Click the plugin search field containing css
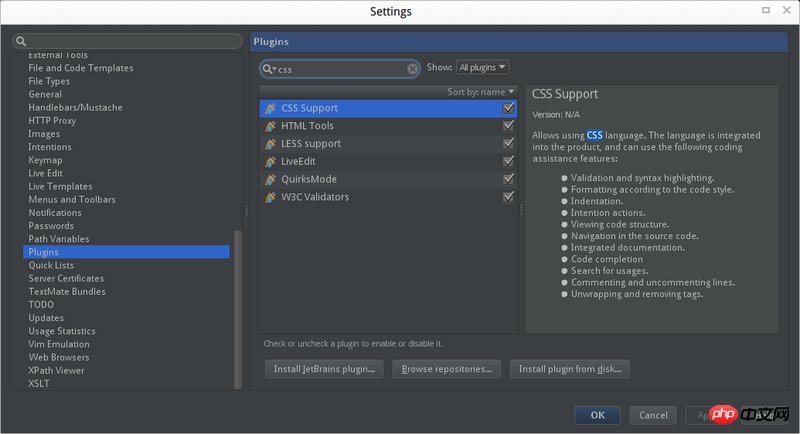Screen dimensions: 800x434 pyautogui.click(x=340, y=69)
